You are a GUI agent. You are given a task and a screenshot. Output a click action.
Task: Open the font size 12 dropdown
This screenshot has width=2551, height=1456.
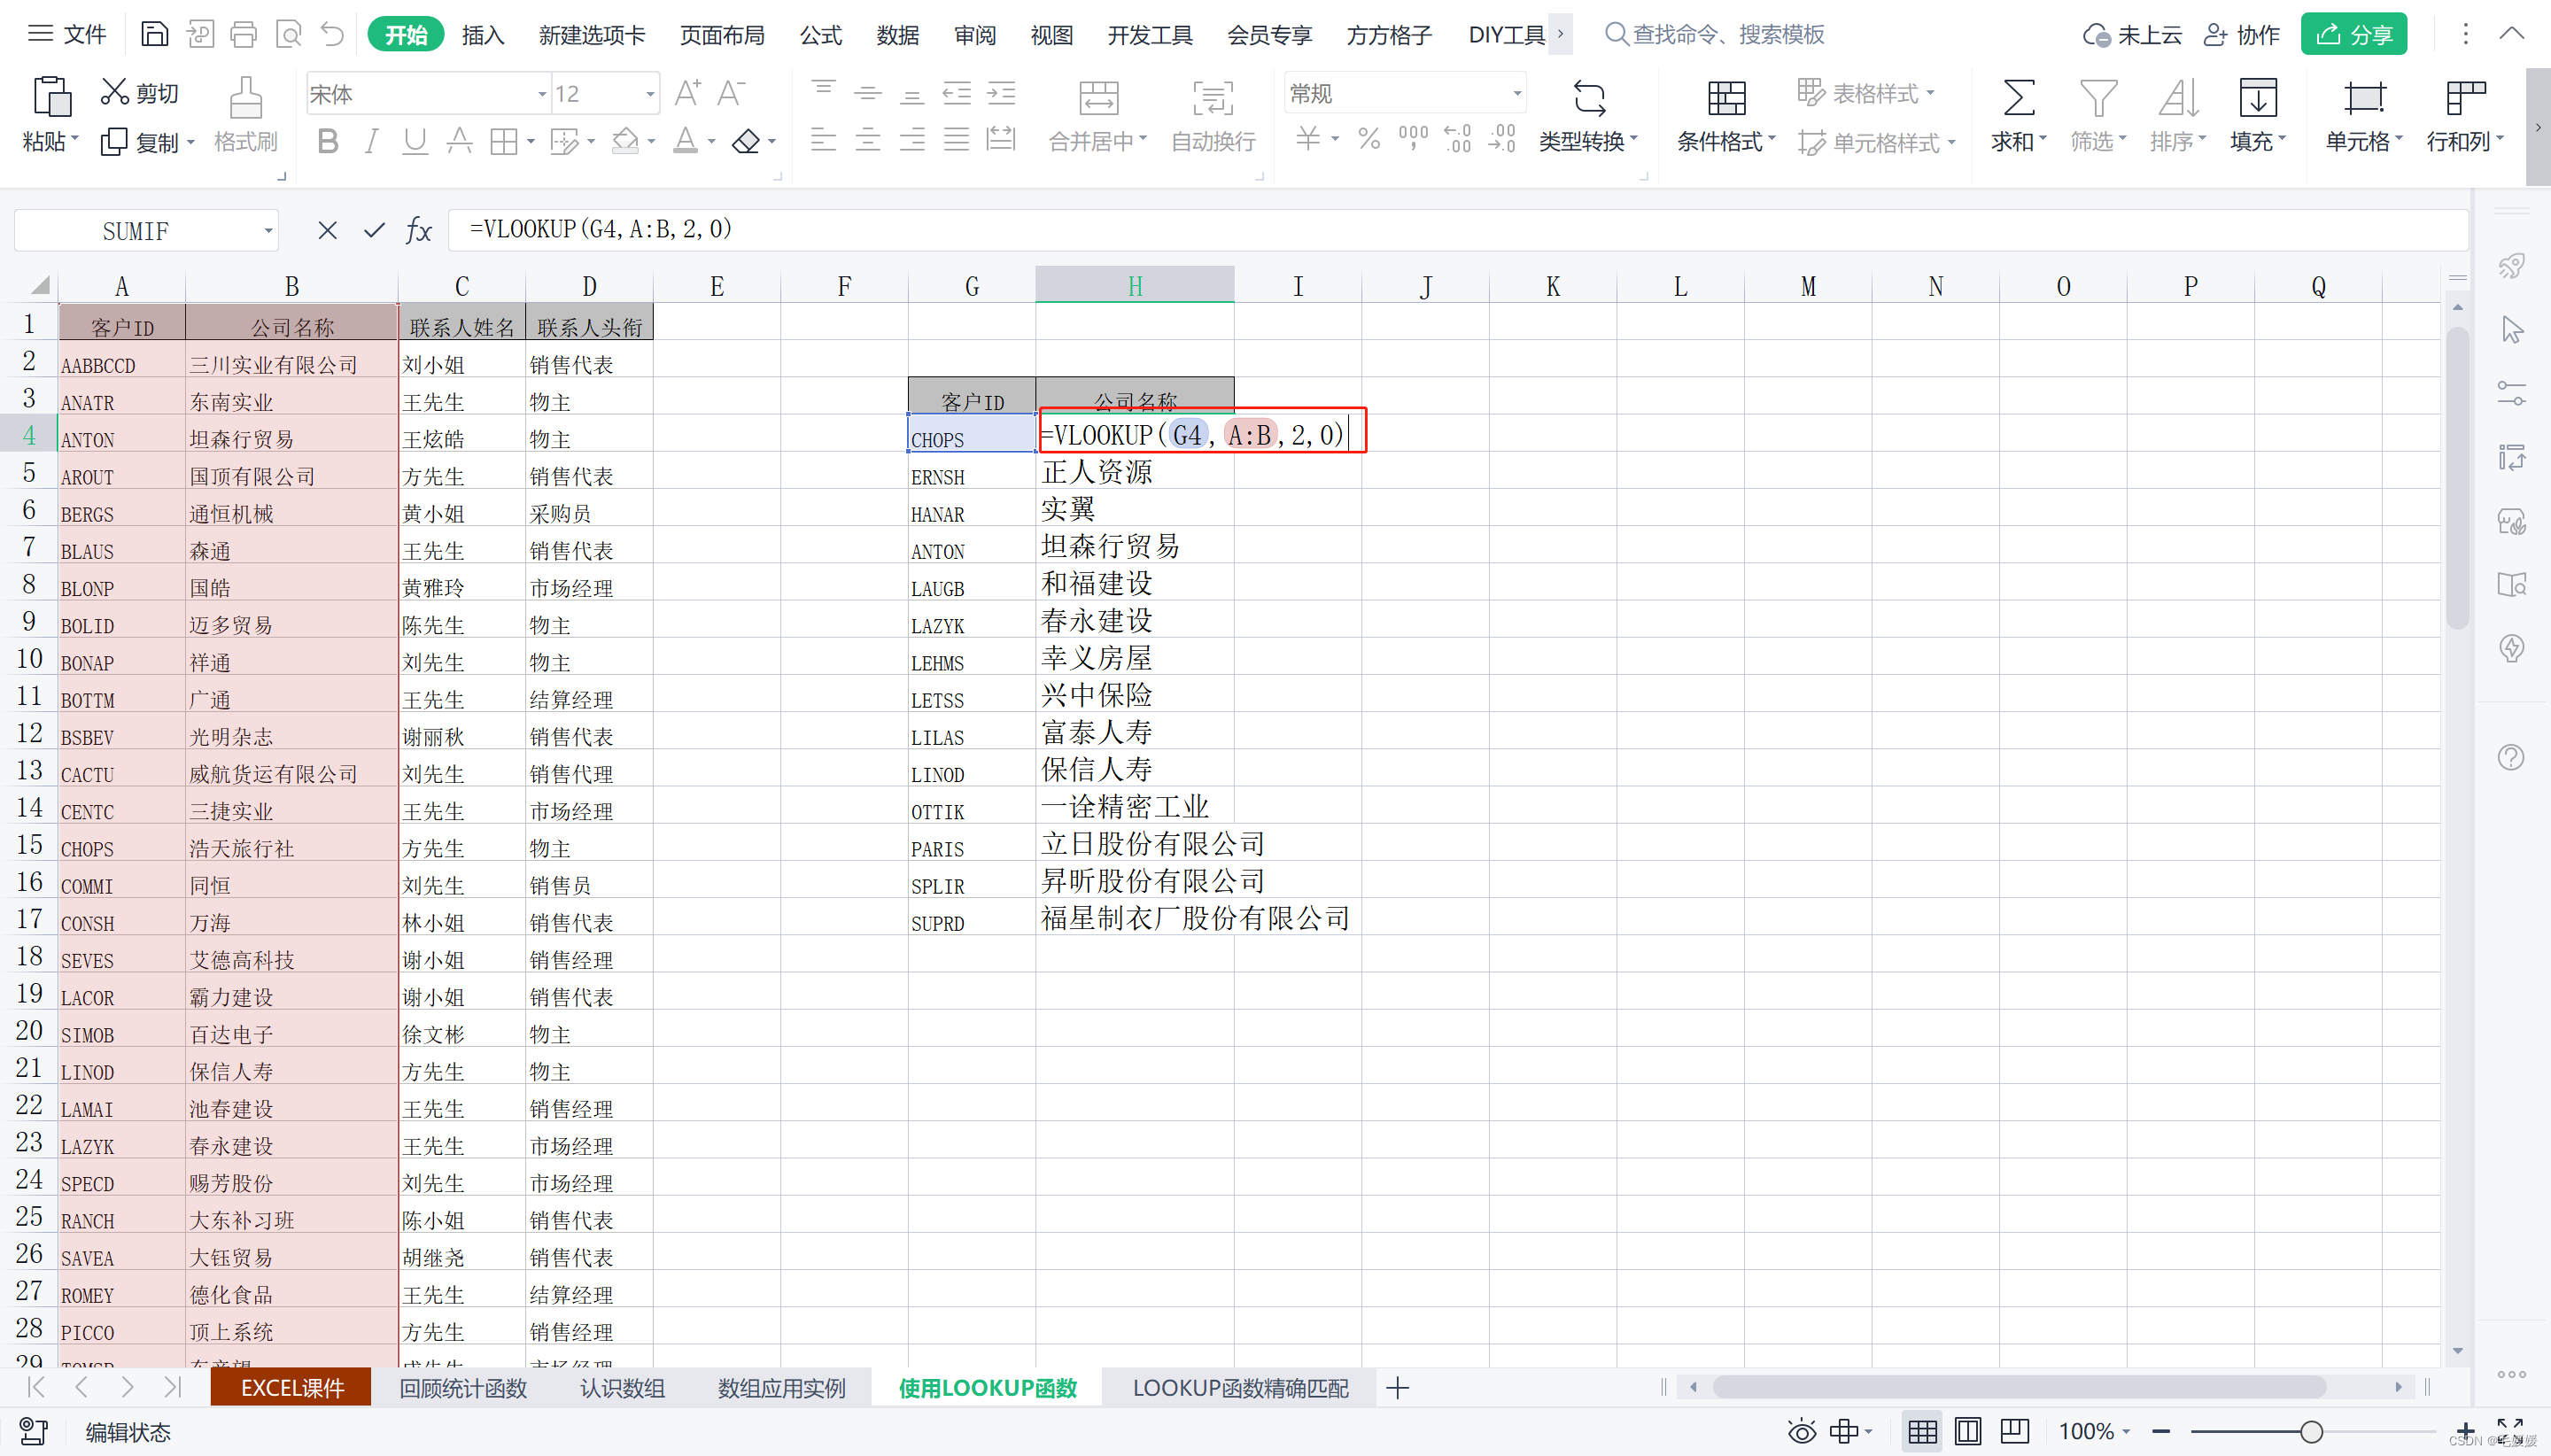pyautogui.click(x=650, y=94)
